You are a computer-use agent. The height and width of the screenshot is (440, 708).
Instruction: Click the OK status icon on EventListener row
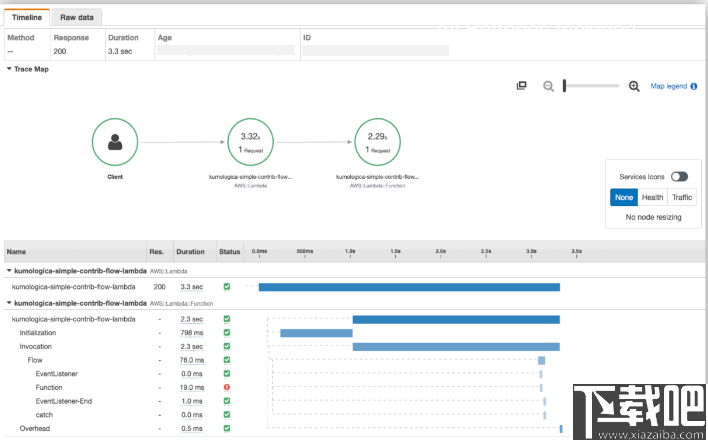tap(227, 374)
